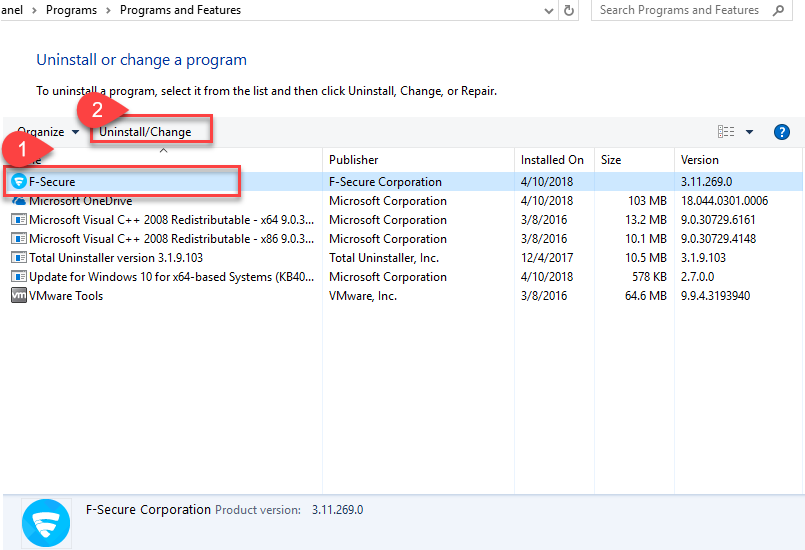Sort programs by the Size column

[x=611, y=160]
